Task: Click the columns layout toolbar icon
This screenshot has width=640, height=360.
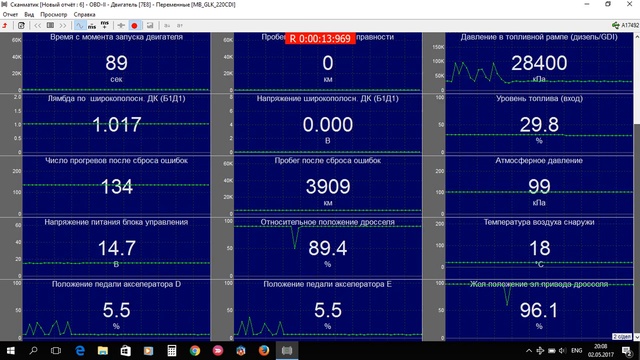Action: (x=50, y=26)
